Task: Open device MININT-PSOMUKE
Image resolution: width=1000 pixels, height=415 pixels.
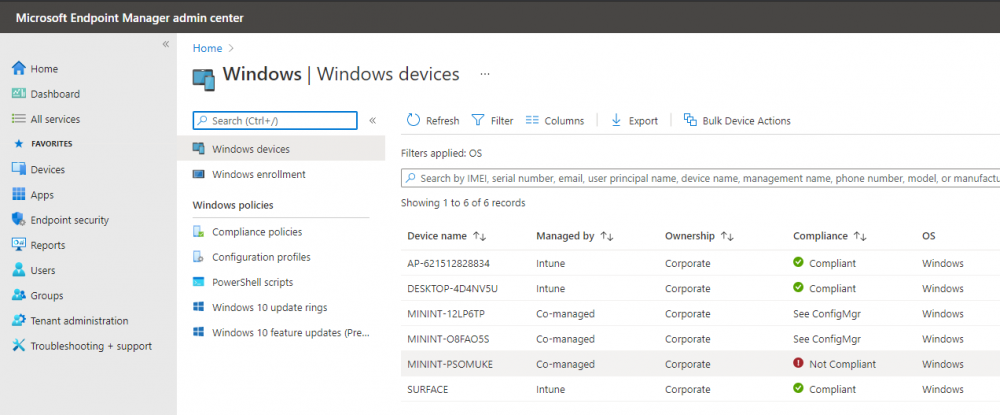Action: [450, 364]
